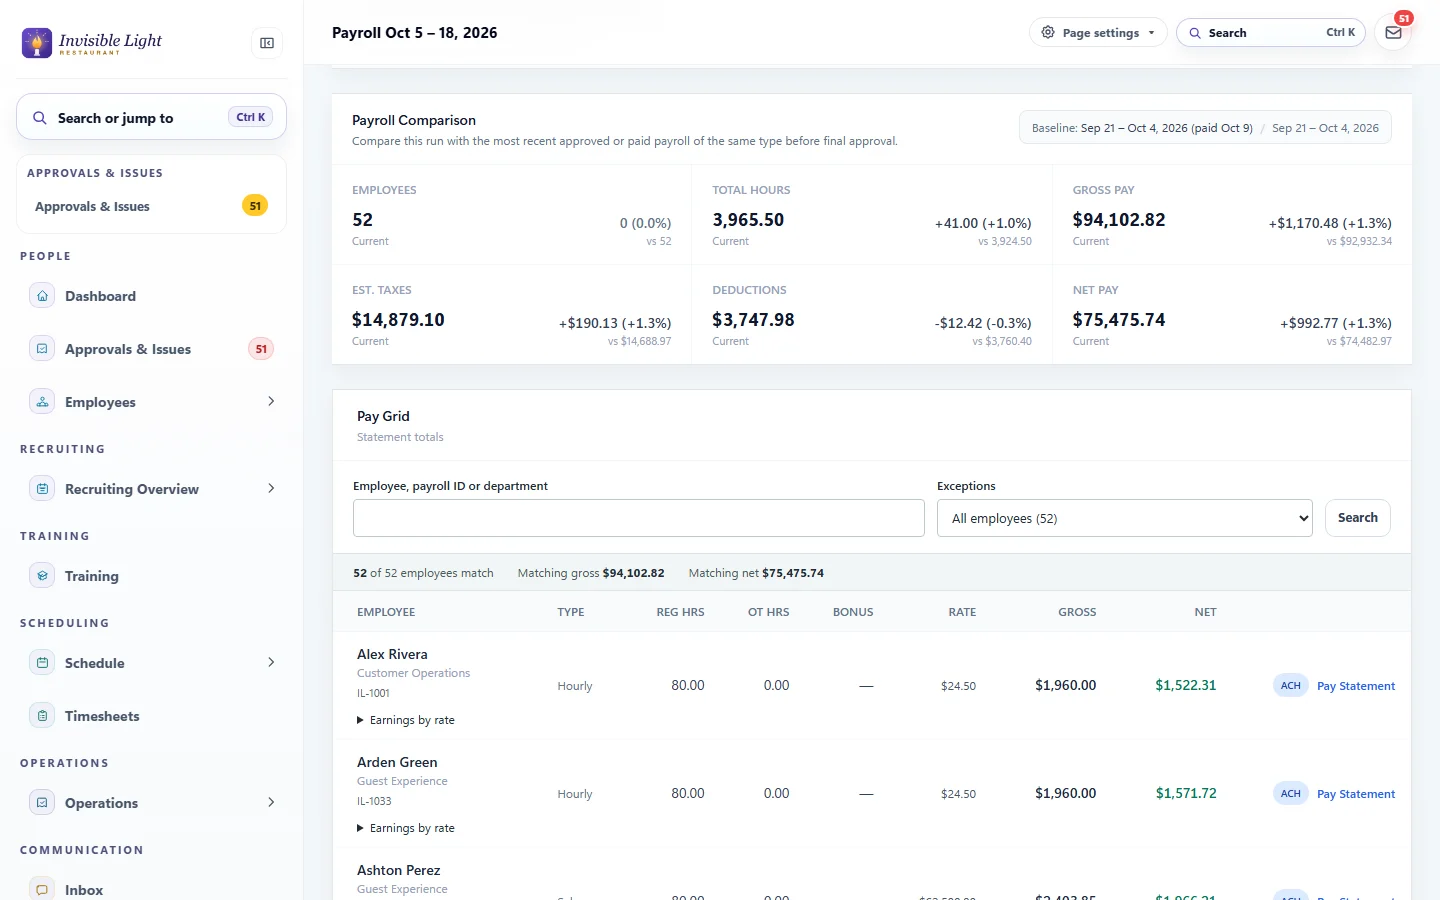The image size is (1440, 900).
Task: Open Pay Statement for Alex Rivera
Action: click(x=1356, y=686)
